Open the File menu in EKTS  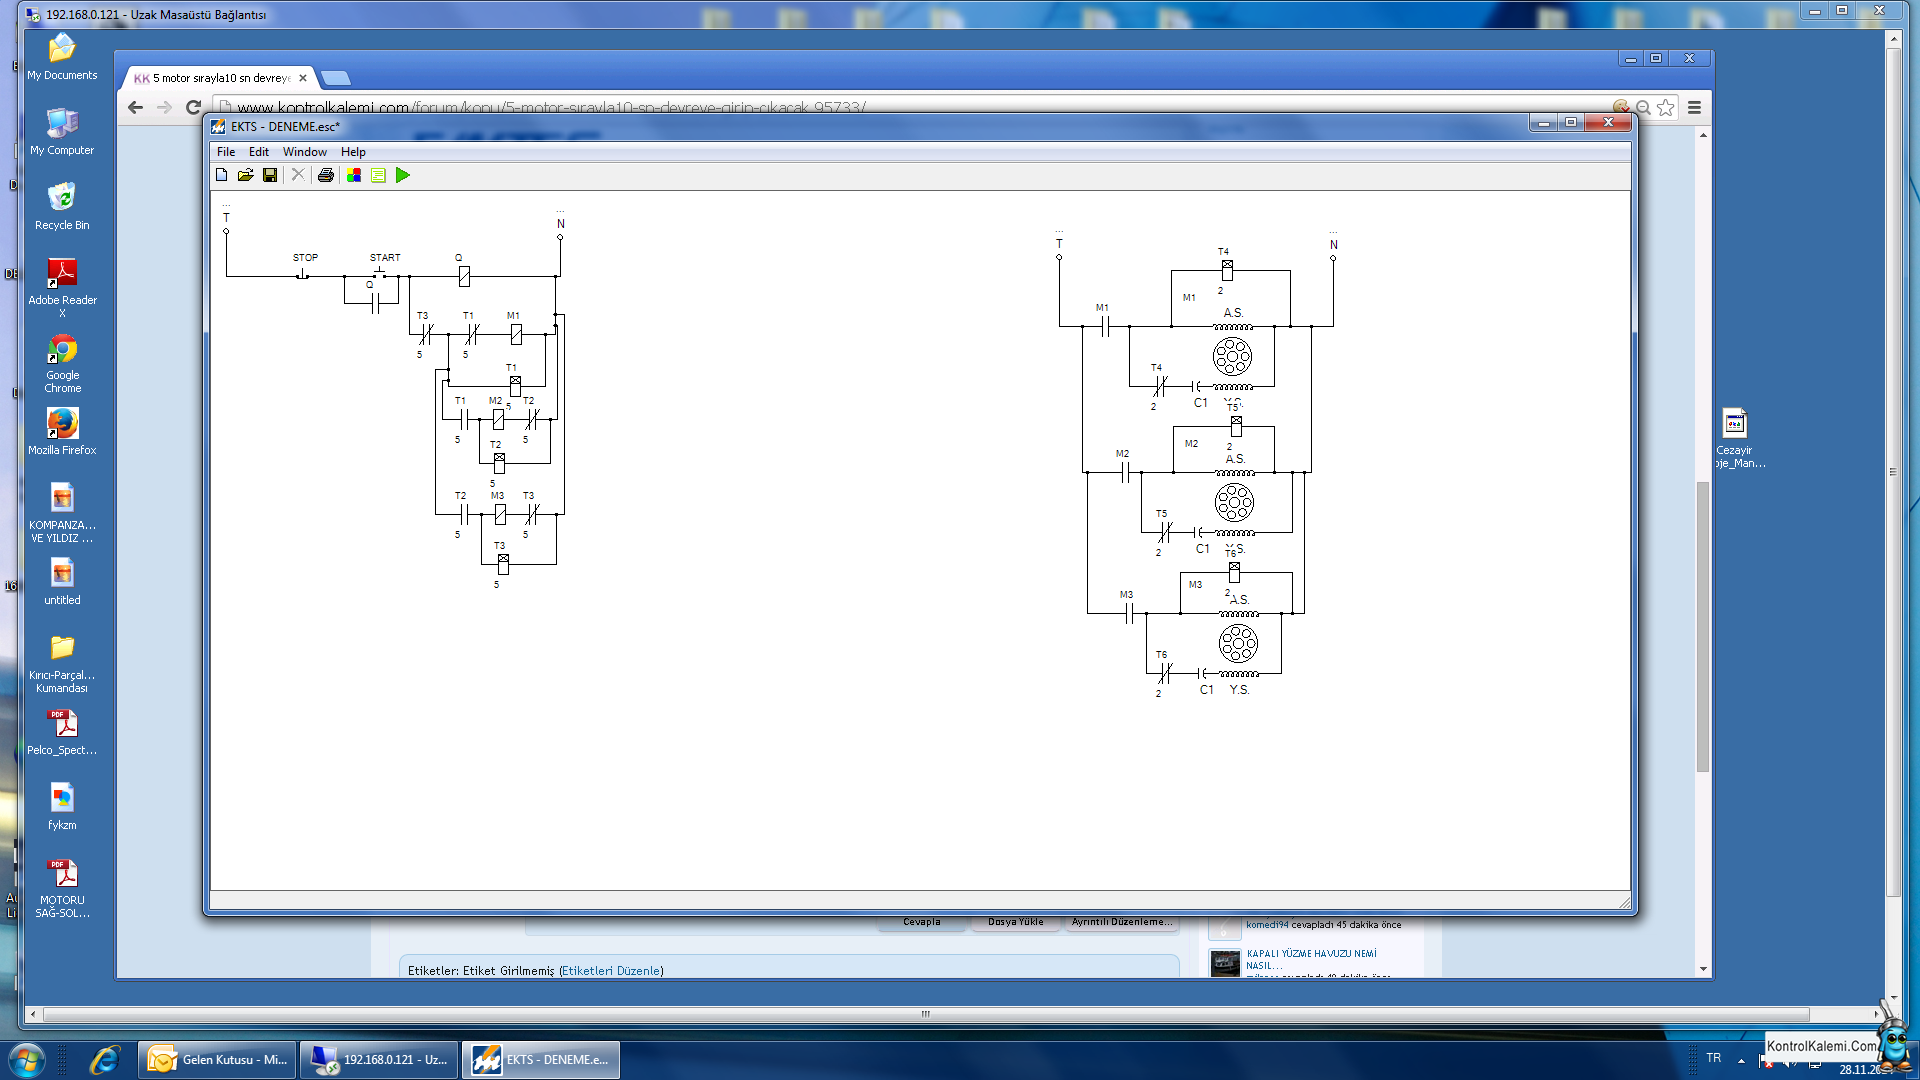coord(226,152)
